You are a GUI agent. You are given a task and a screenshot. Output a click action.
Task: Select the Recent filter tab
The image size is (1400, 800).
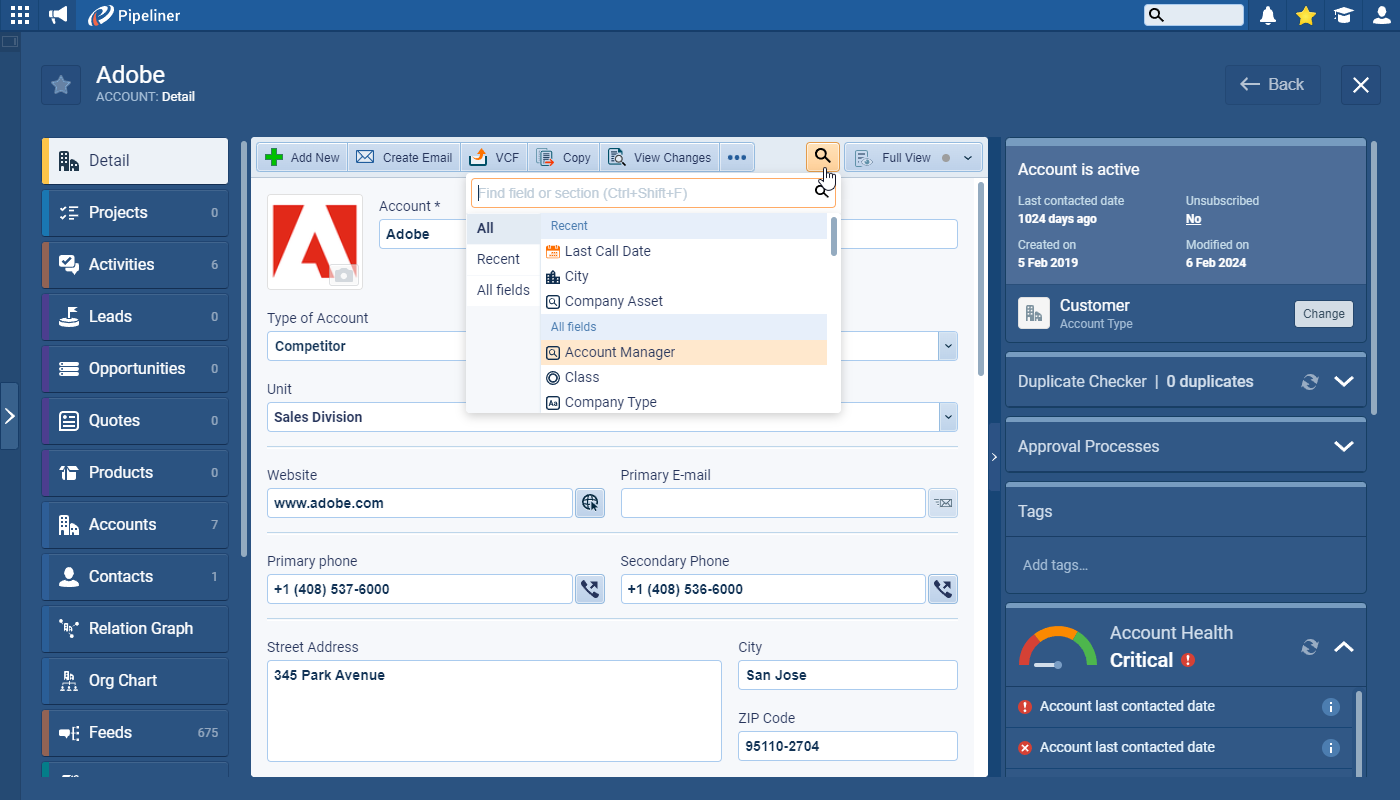[x=498, y=259]
